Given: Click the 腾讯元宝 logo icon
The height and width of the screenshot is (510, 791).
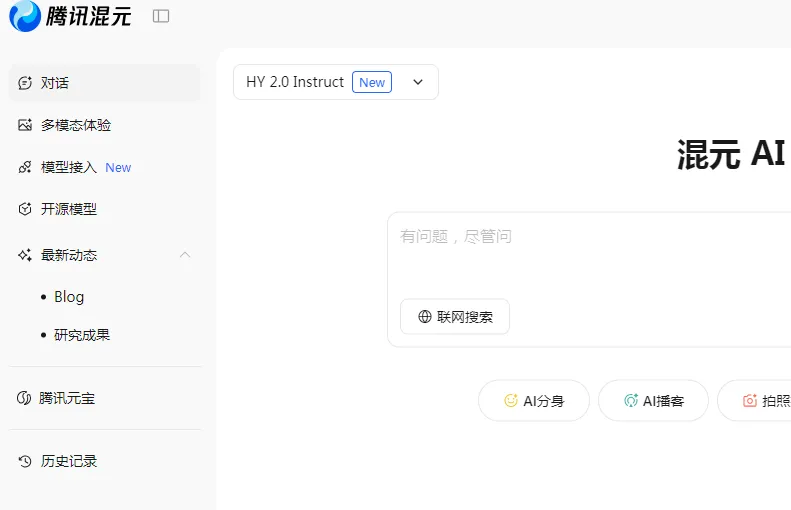Looking at the screenshot, I should 24,398.
